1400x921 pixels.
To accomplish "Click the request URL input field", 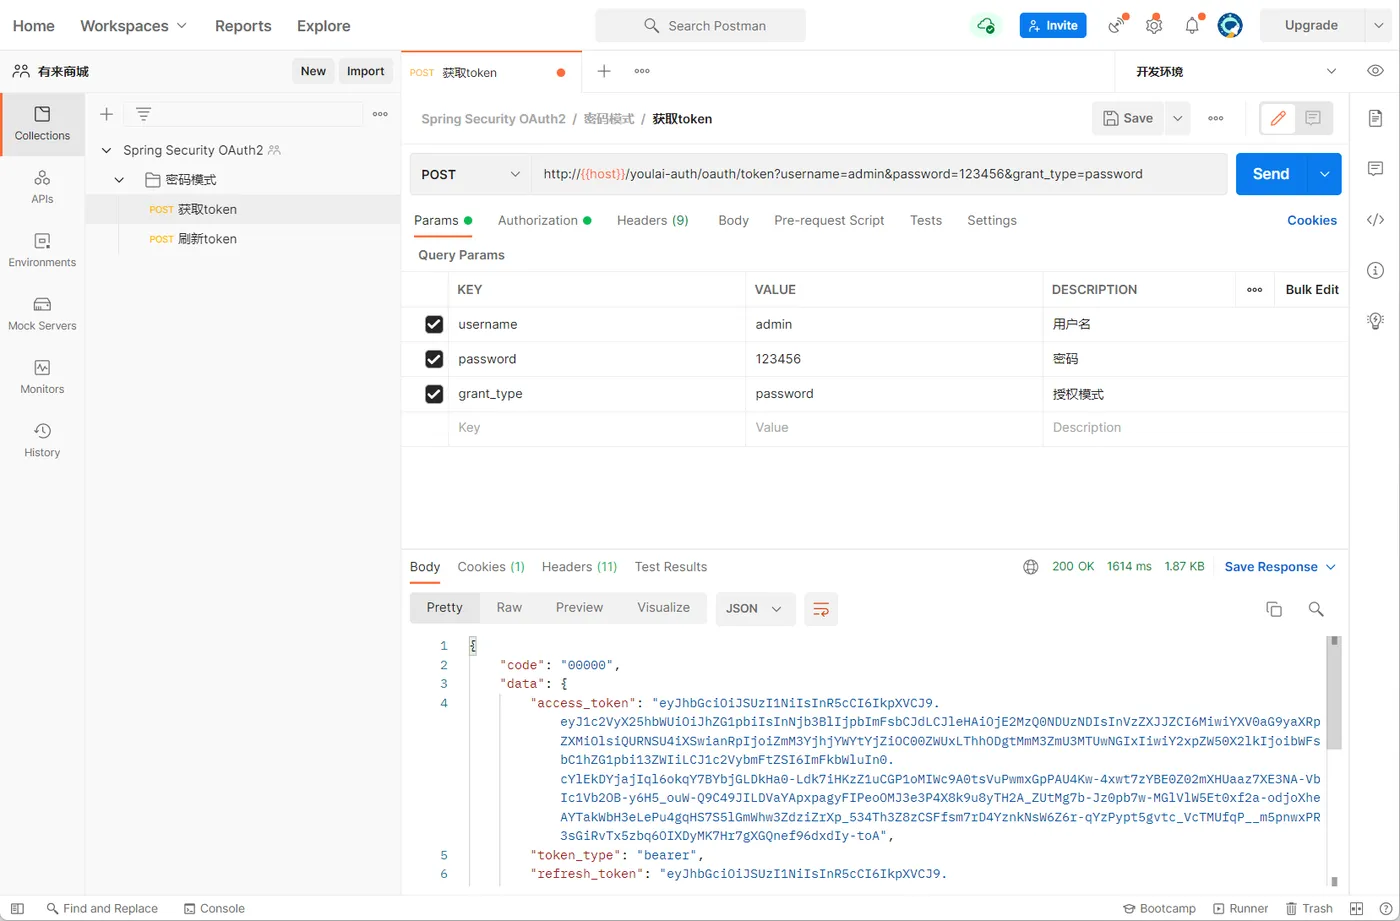I will coord(878,174).
